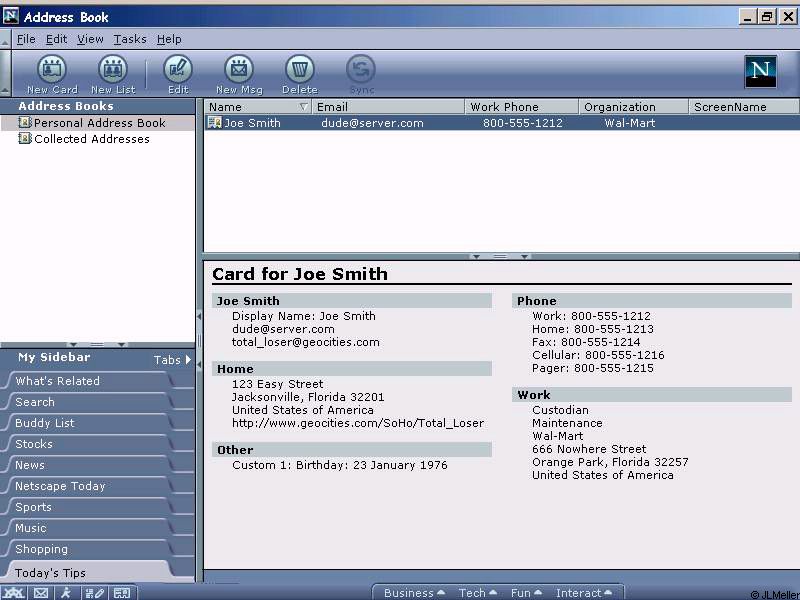
Task: Open the geocities.com/SoHo/Total_Loser web page link
Action: (x=358, y=423)
